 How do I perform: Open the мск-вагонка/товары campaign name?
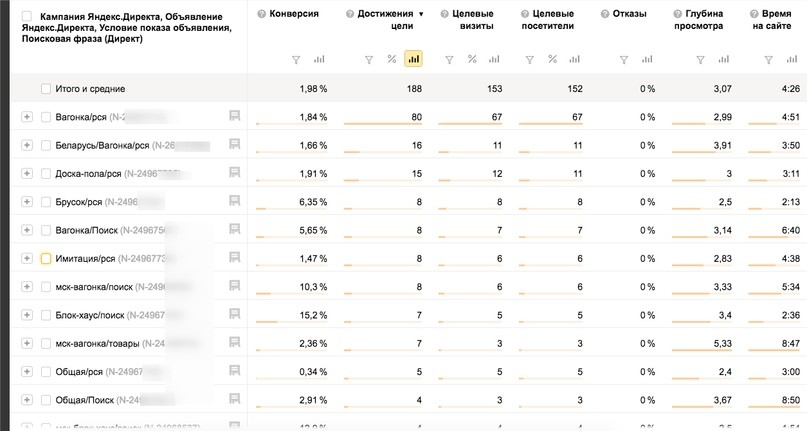point(97,343)
